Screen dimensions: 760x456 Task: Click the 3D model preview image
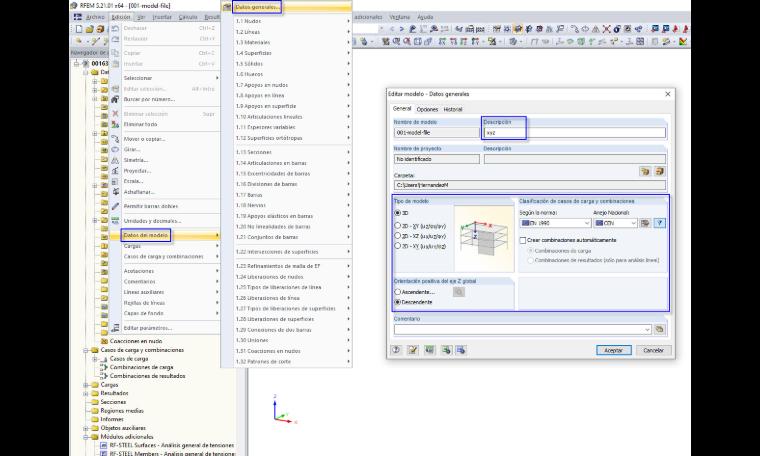[x=484, y=238]
